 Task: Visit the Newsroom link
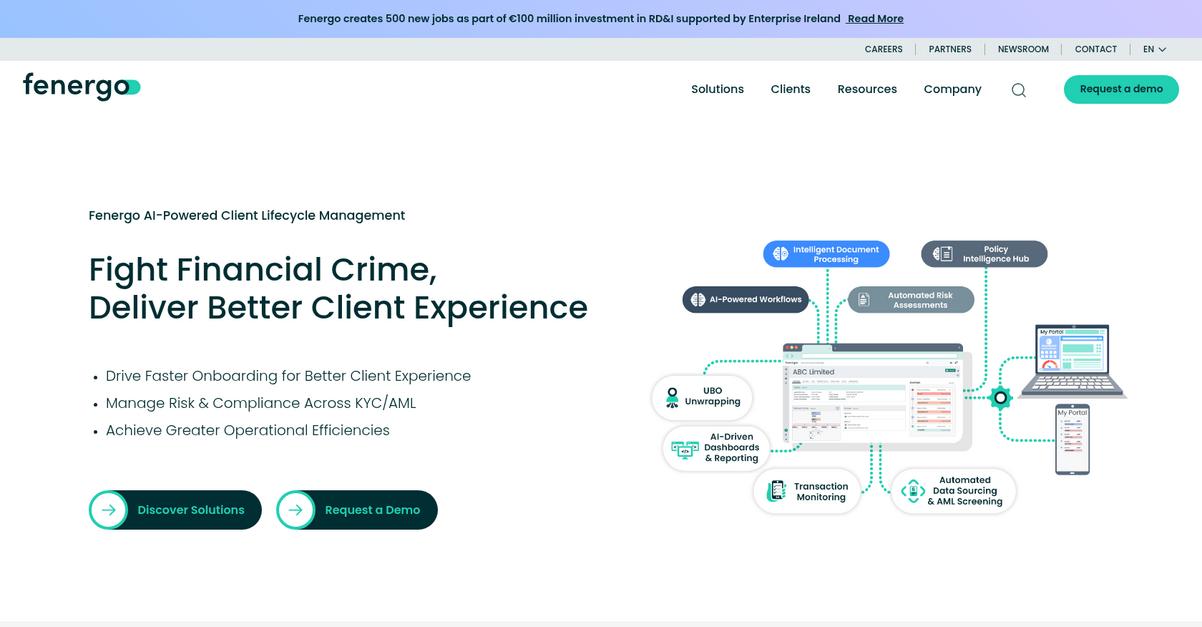[x=1023, y=49]
